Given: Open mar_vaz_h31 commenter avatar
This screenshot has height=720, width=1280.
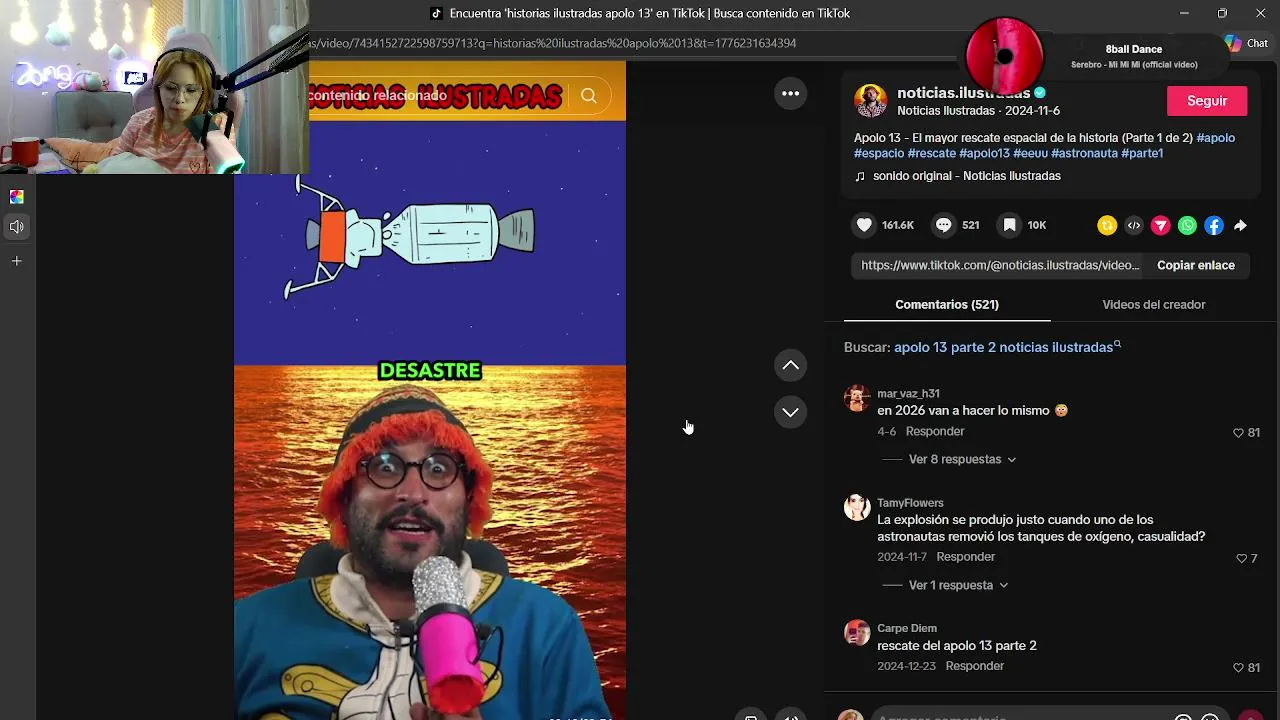Looking at the screenshot, I should click(x=857, y=398).
